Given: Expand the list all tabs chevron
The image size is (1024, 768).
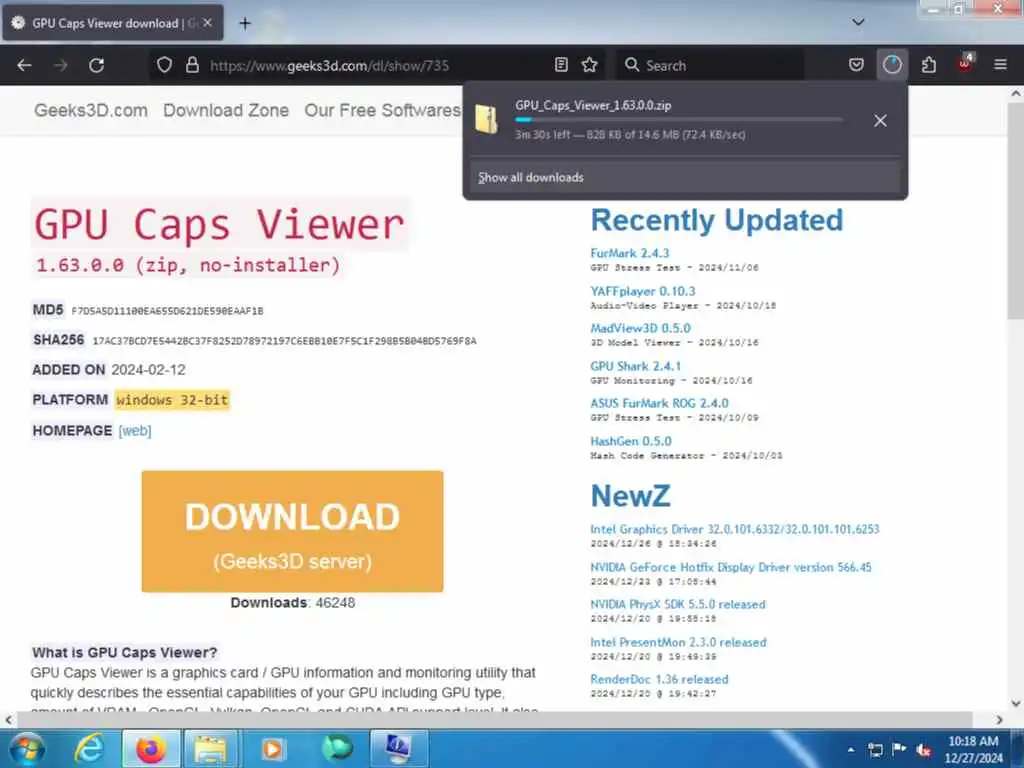Looking at the screenshot, I should [858, 22].
